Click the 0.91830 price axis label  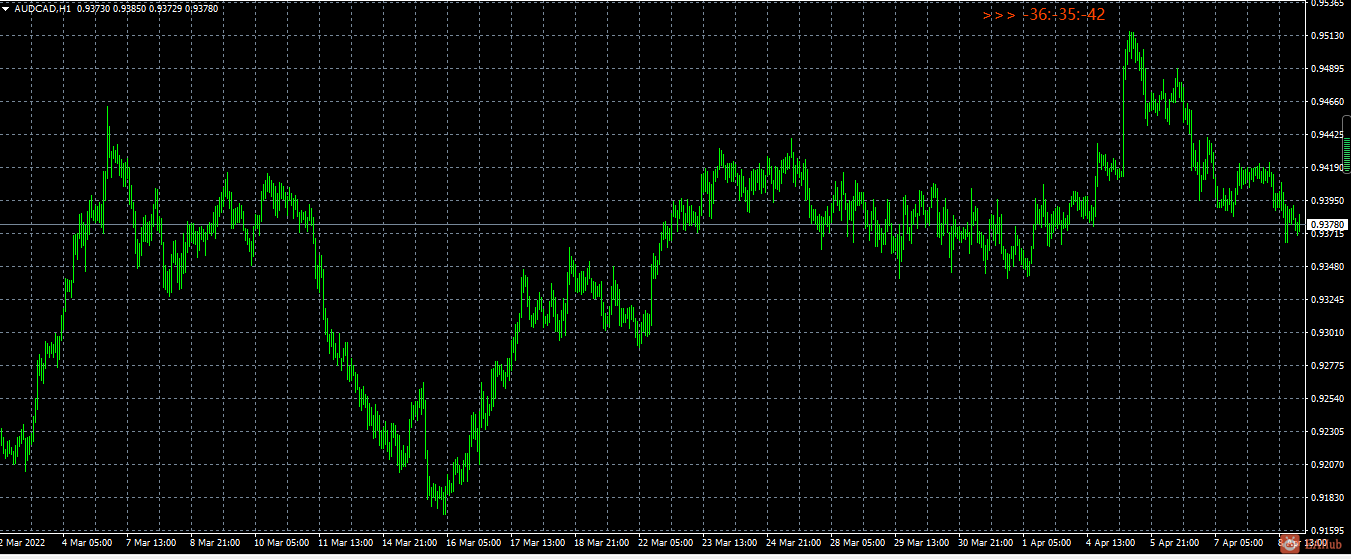point(1327,498)
